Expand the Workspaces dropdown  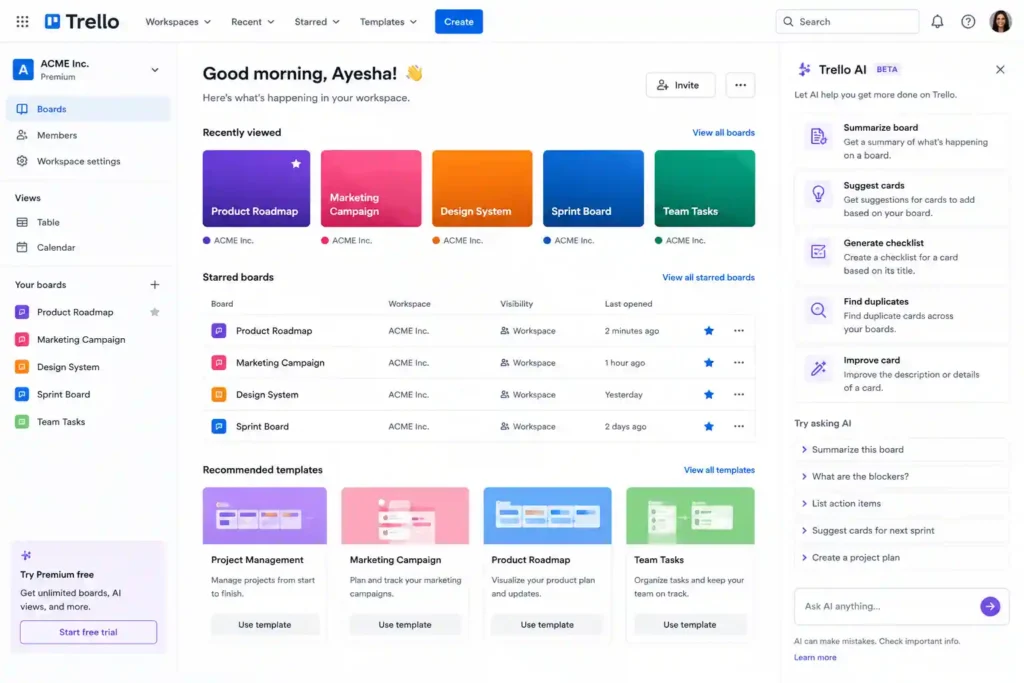point(178,22)
